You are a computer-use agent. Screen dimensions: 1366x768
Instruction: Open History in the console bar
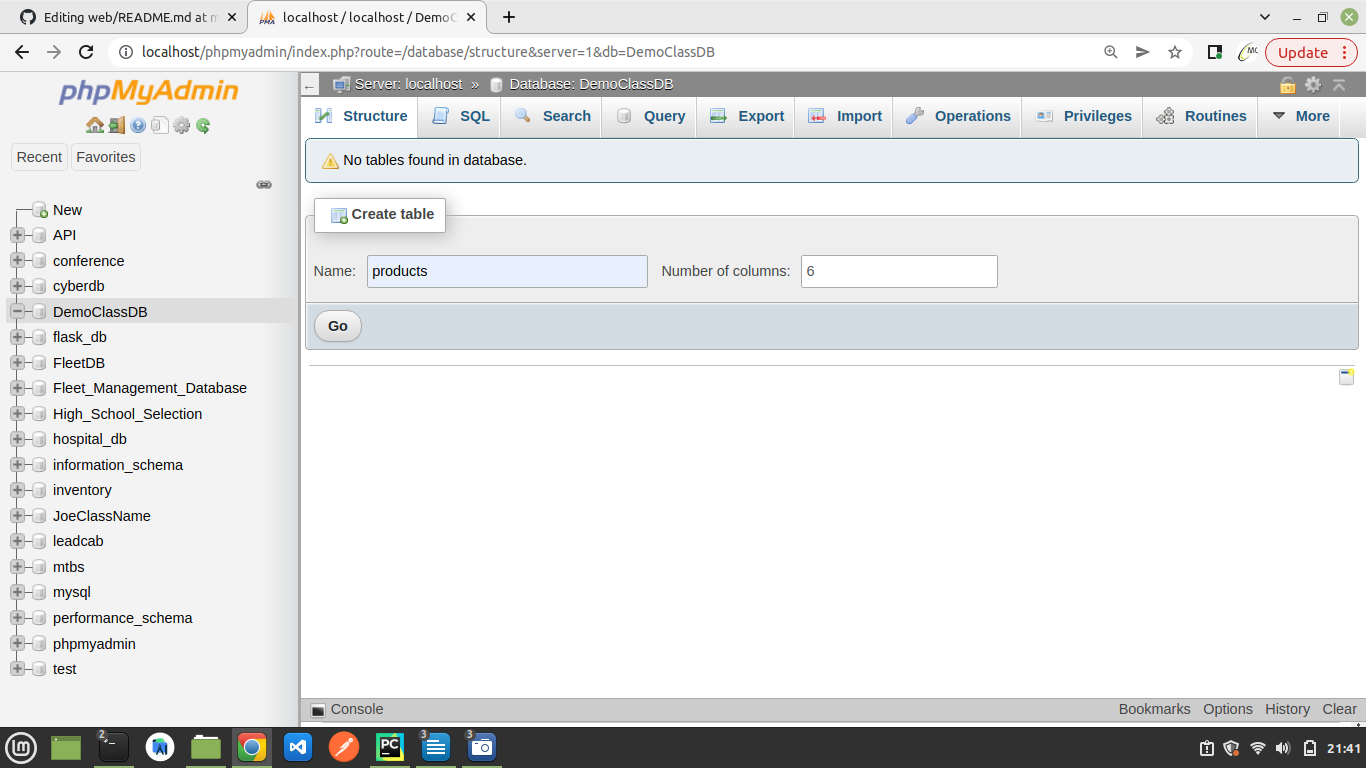point(1287,709)
